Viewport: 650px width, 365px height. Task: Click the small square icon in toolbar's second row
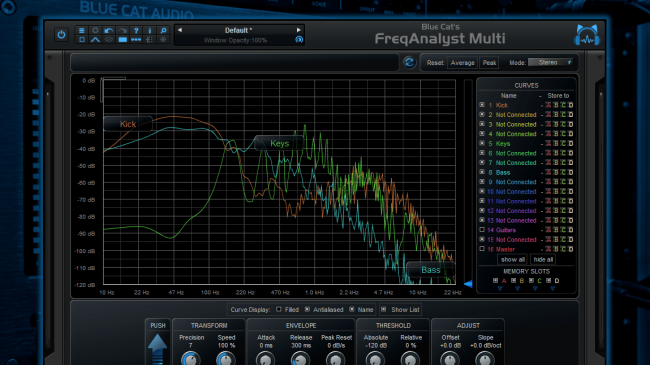point(82,40)
